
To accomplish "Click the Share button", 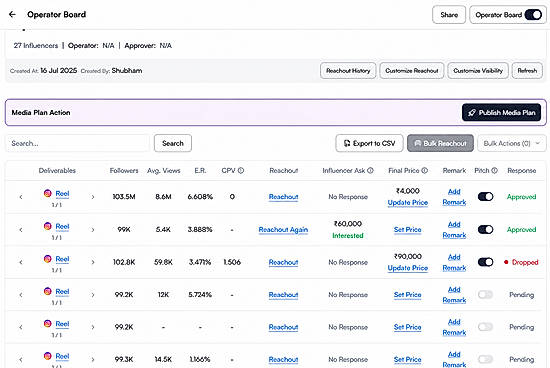I will click(449, 15).
